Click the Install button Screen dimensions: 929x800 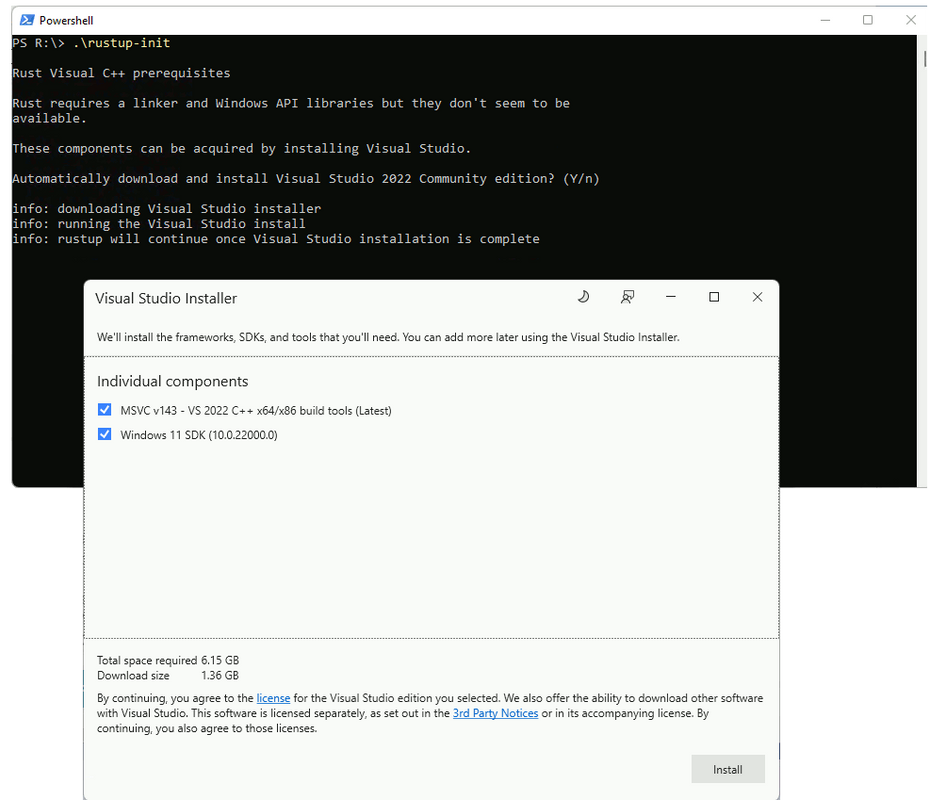click(728, 769)
